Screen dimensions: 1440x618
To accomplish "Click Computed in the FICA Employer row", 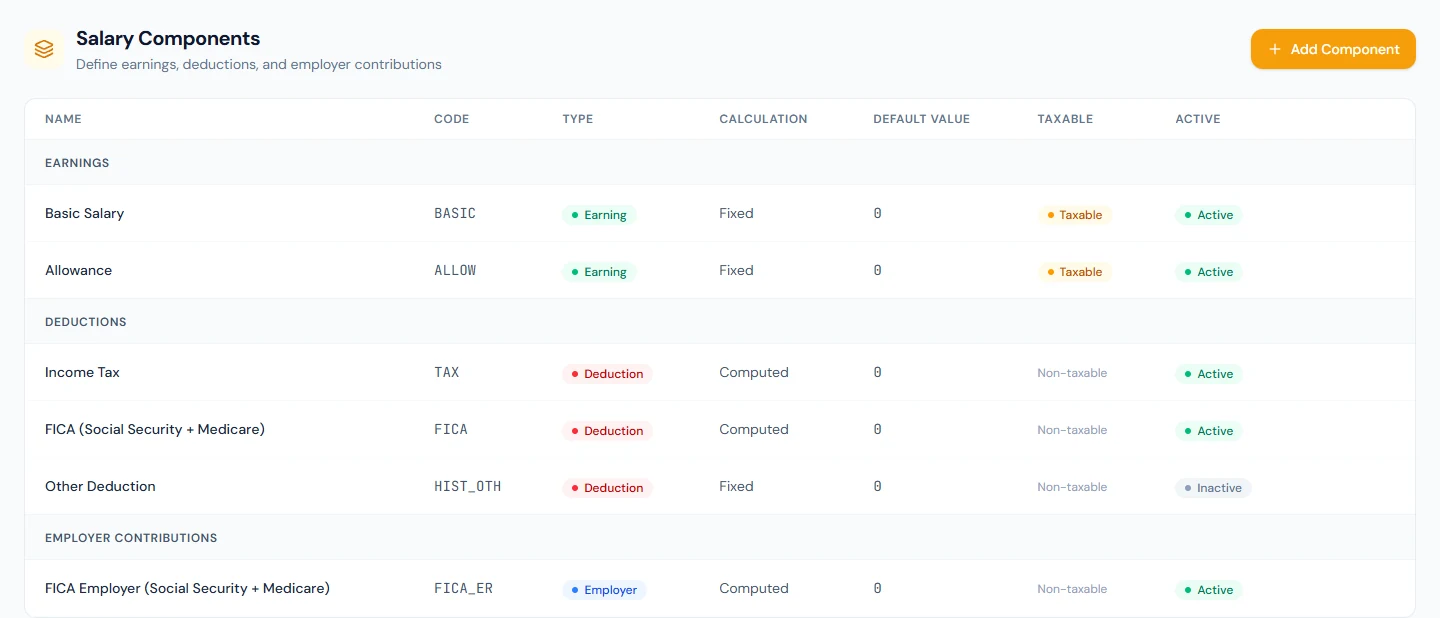I will point(754,588).
